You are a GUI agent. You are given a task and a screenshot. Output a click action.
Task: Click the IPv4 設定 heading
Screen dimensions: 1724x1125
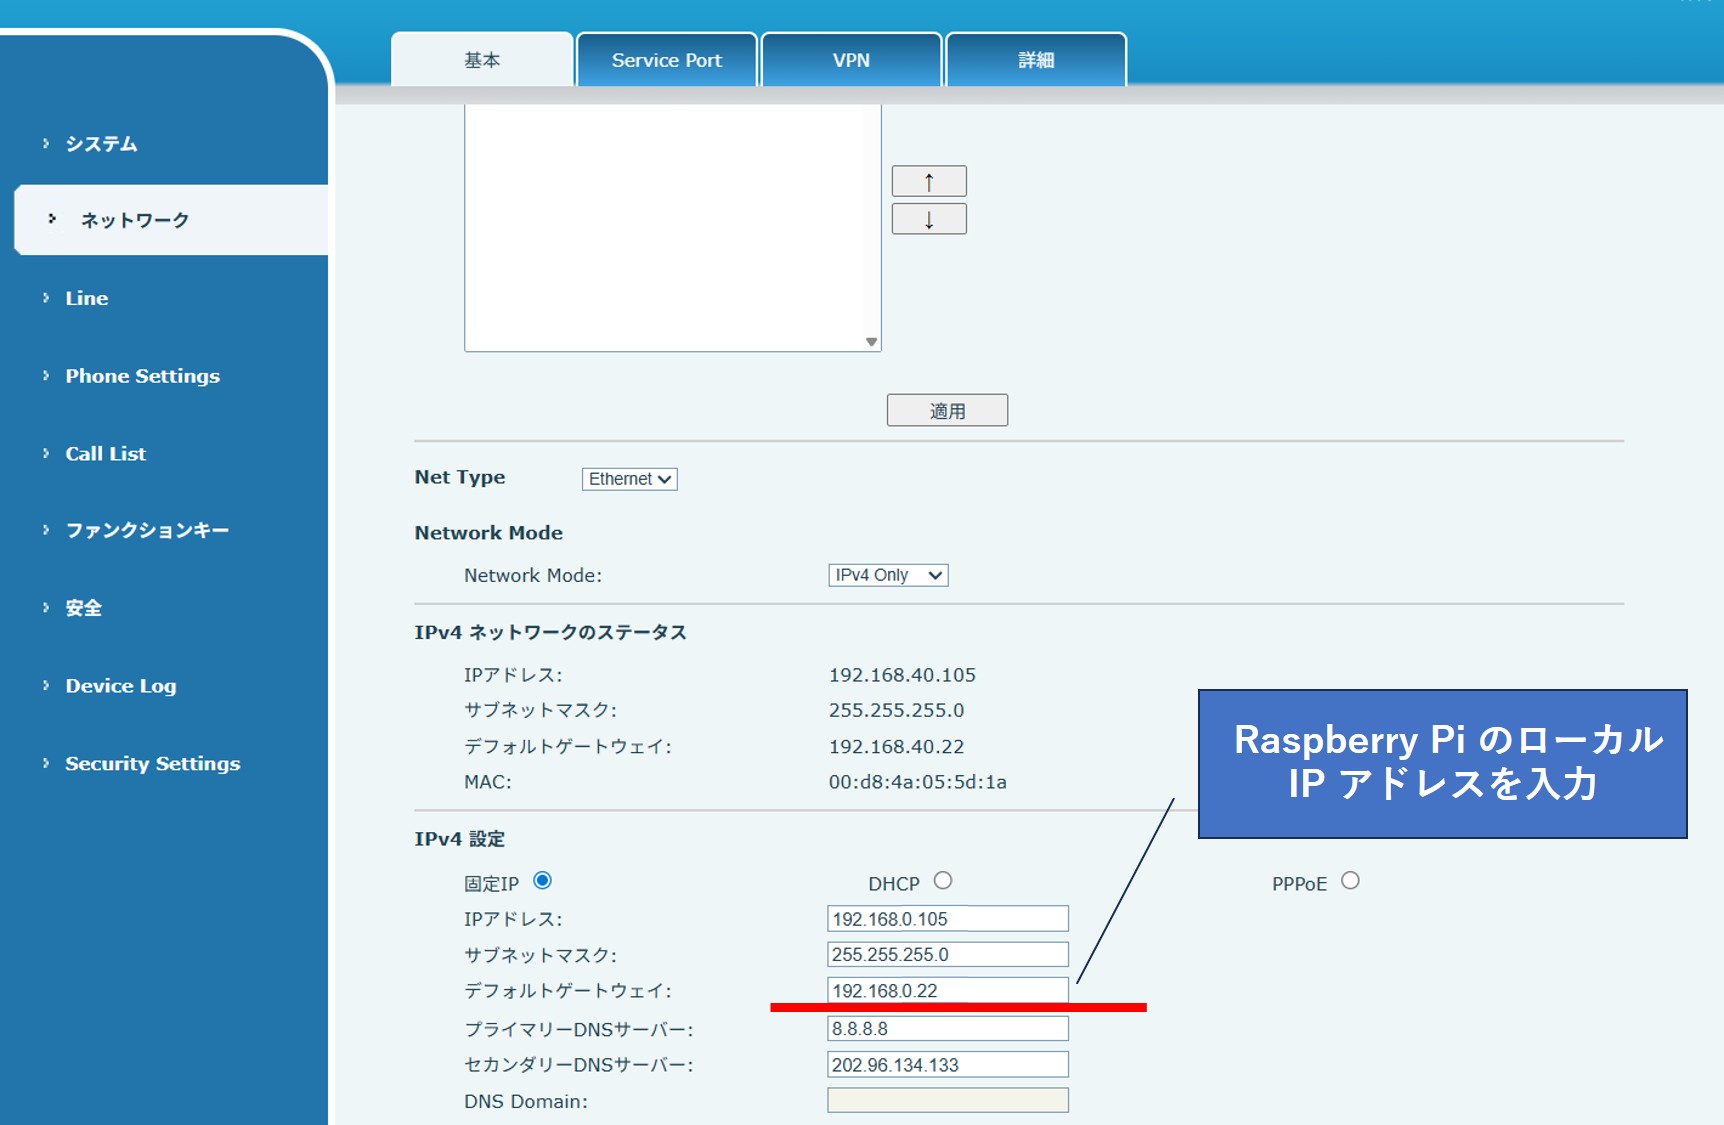pos(460,839)
